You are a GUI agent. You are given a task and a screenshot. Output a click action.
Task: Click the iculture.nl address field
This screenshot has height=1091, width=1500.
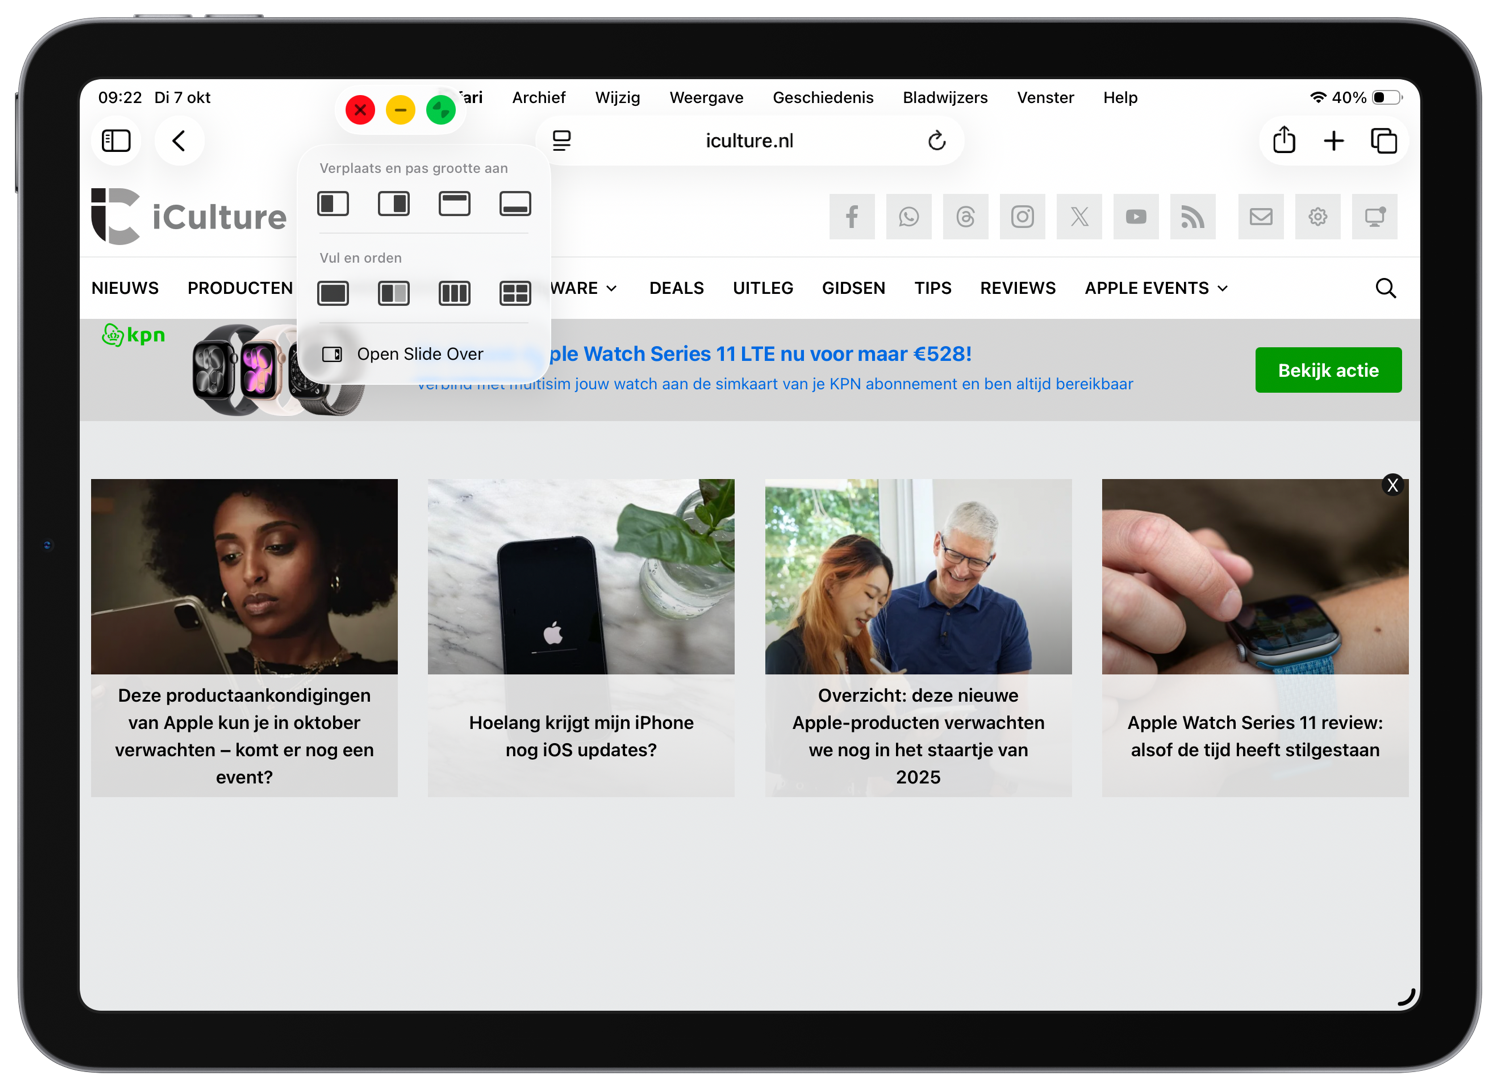click(x=749, y=141)
